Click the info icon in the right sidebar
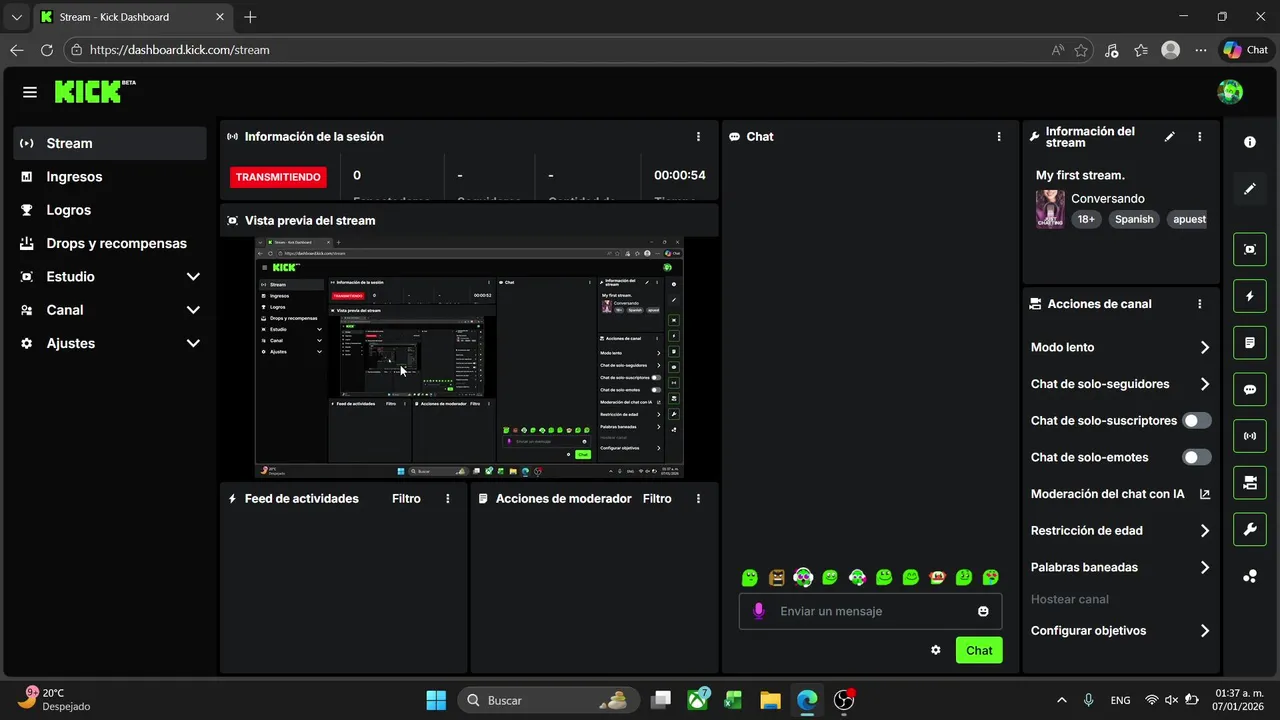The image size is (1280, 720). pyautogui.click(x=1250, y=142)
